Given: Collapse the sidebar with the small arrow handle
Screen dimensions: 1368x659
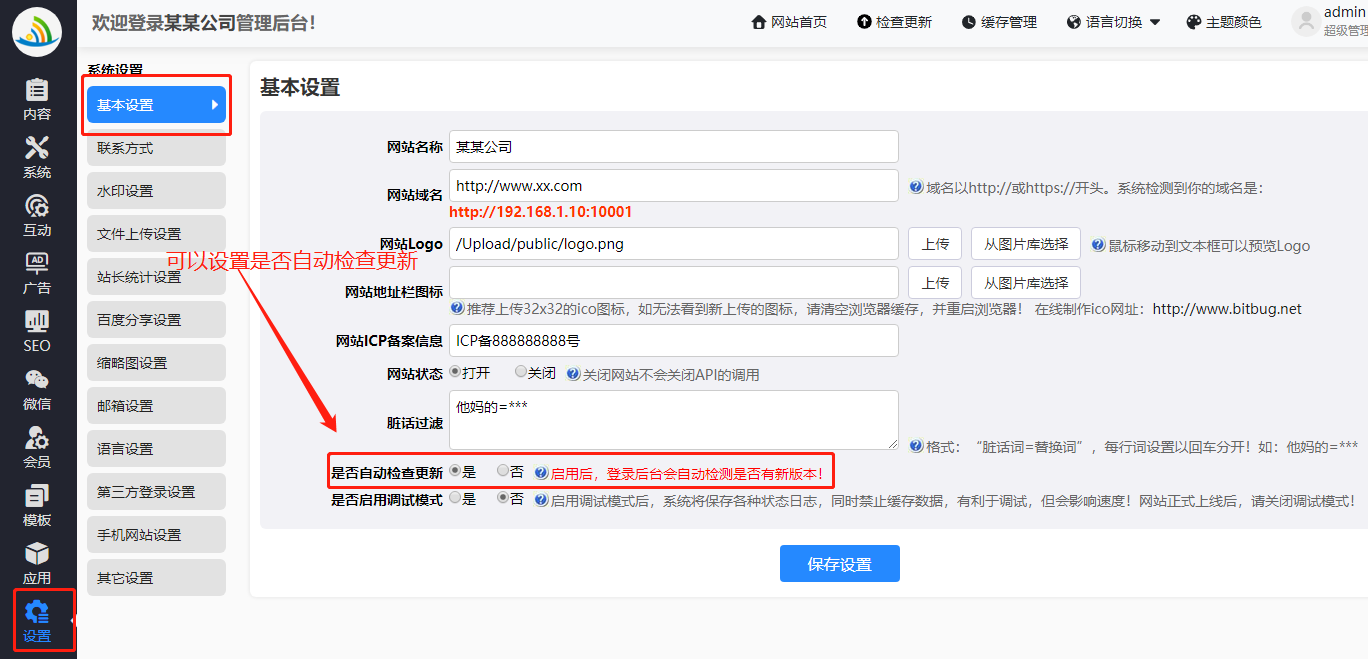Looking at the screenshot, I should coord(72,621).
